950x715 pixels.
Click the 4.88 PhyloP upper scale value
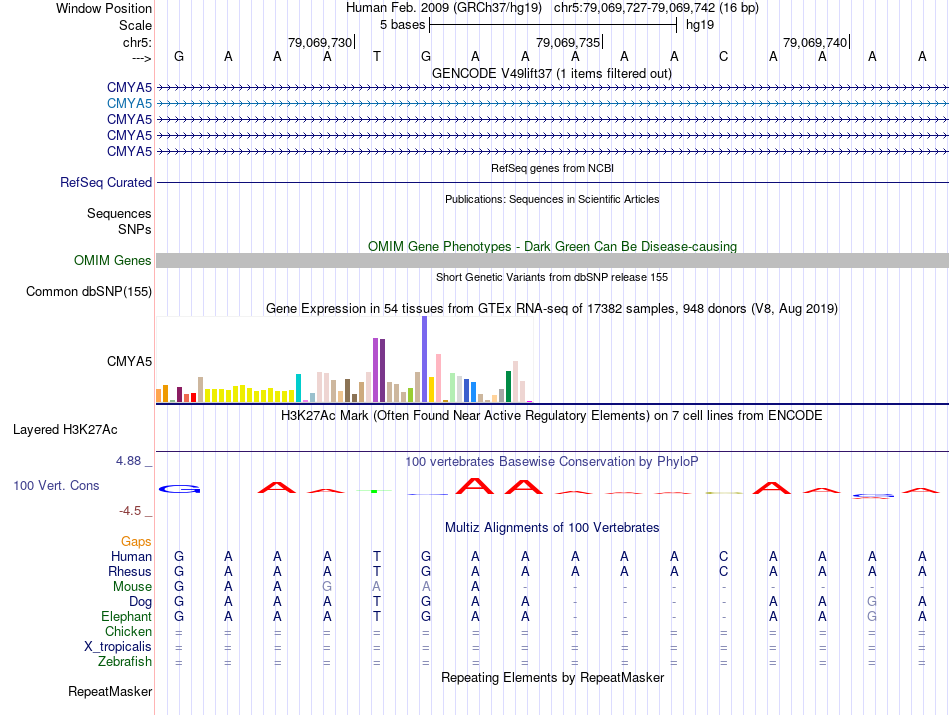(x=128, y=461)
